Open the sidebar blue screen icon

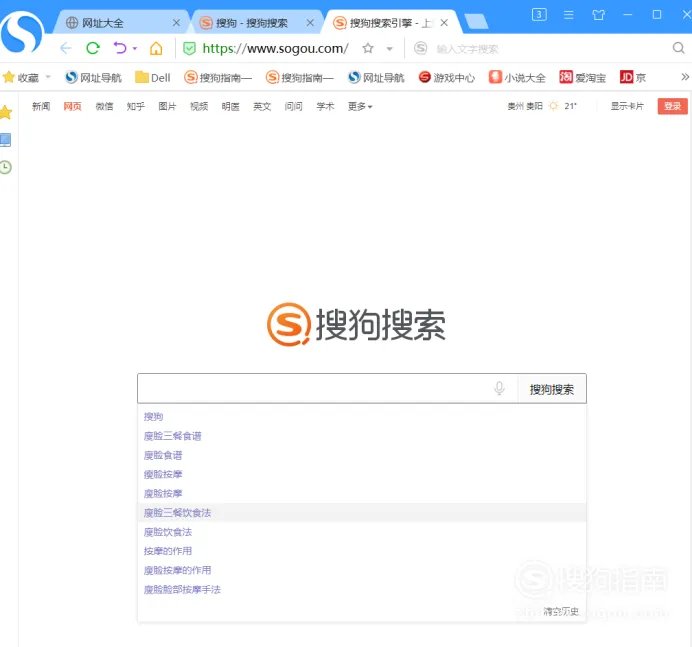pyautogui.click(x=5, y=140)
